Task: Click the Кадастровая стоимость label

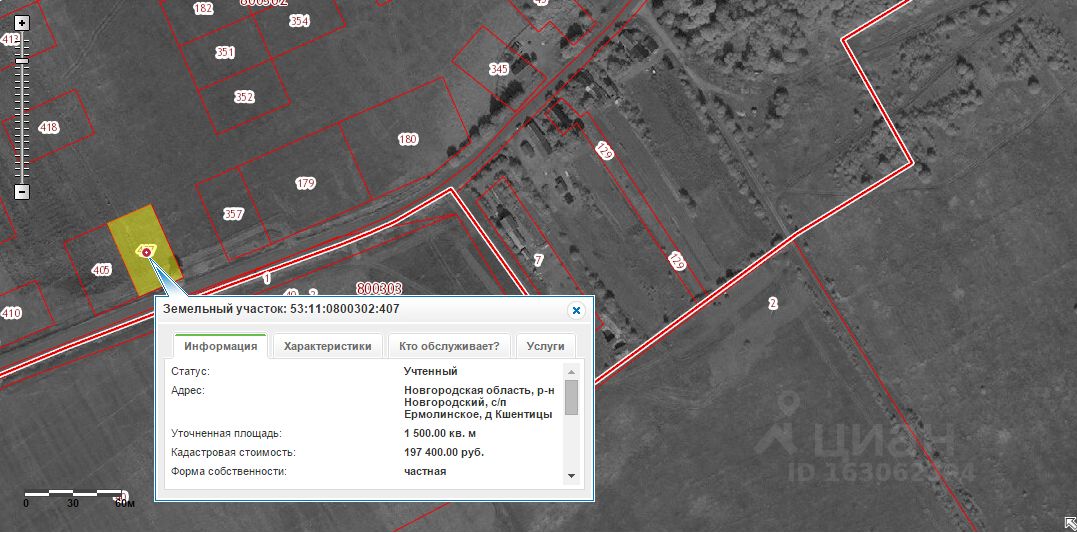Action: tap(233, 453)
